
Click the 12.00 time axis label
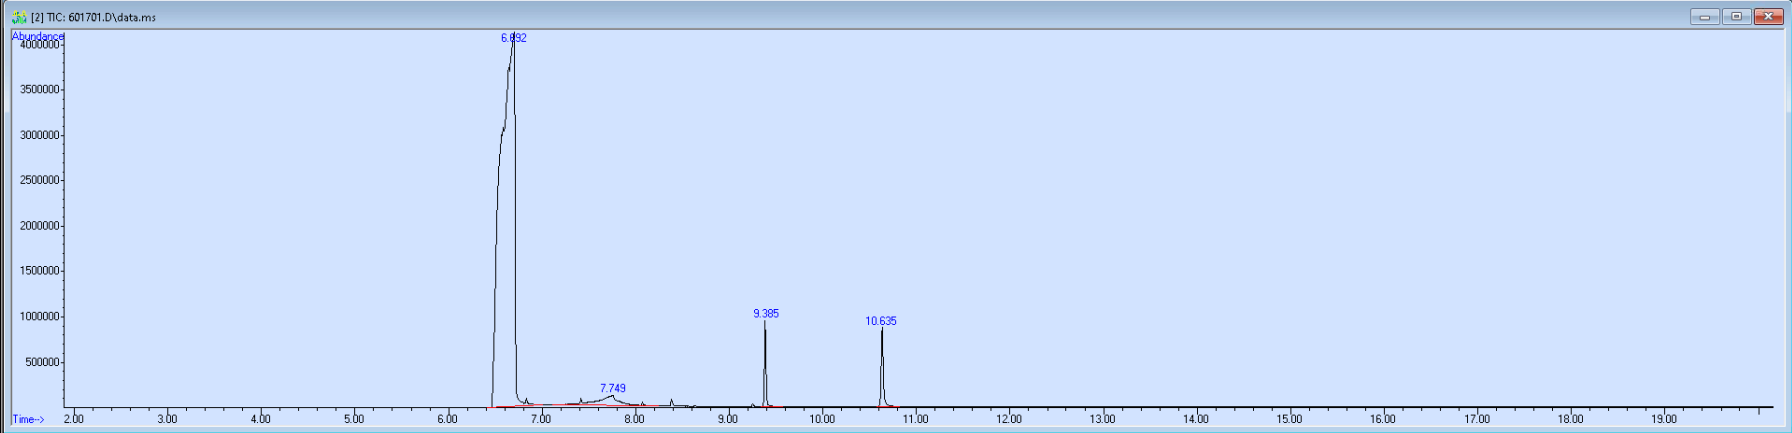1009,419
